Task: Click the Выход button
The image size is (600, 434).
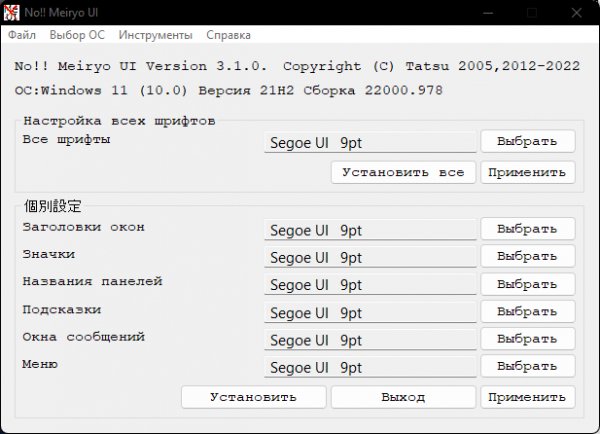Action: tap(403, 397)
